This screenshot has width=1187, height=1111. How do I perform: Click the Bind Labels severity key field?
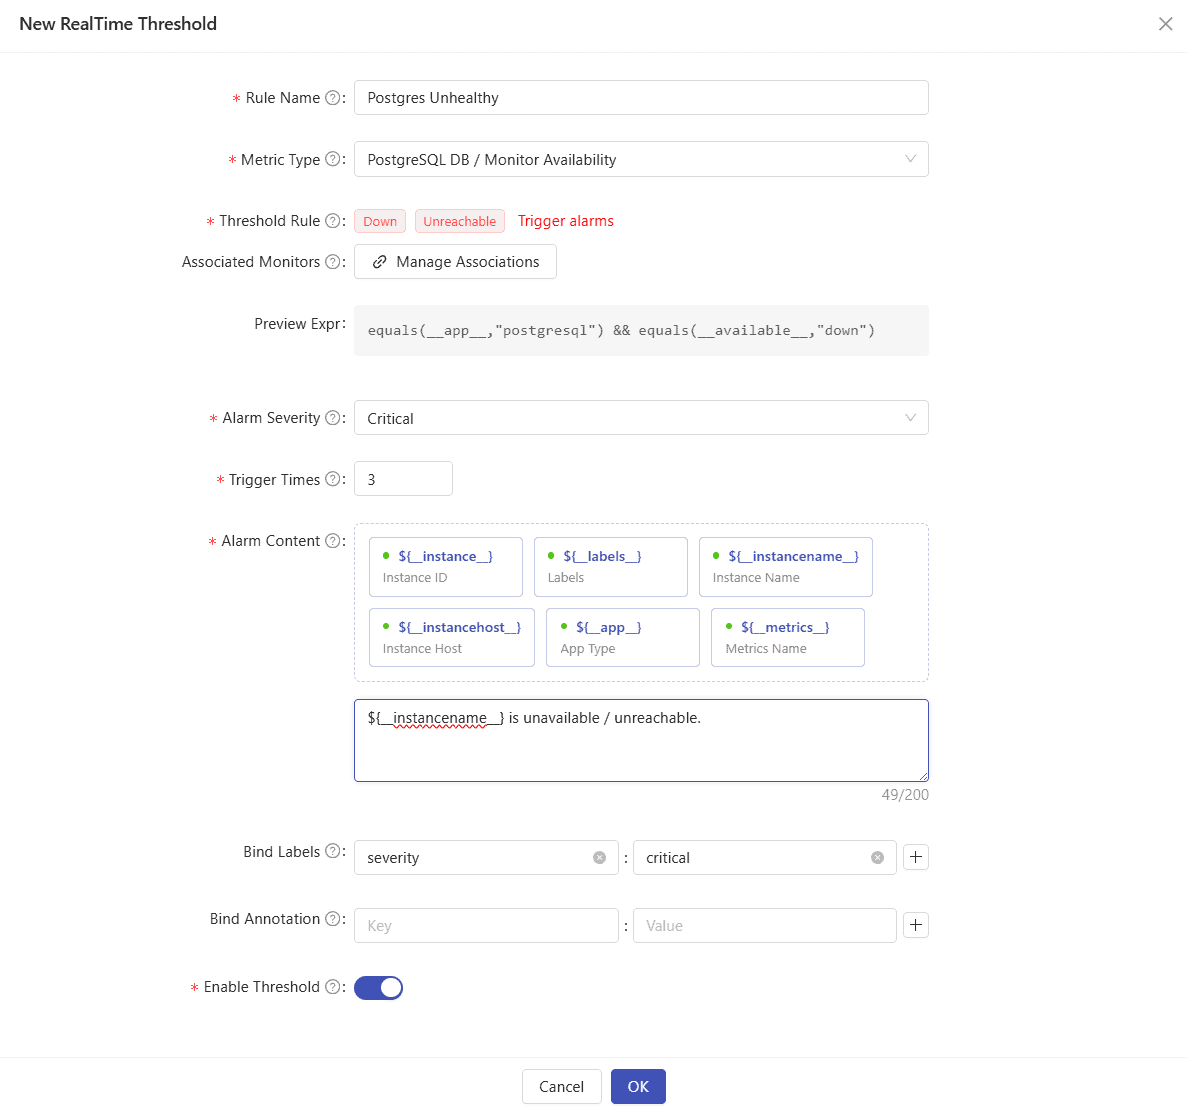click(x=486, y=857)
